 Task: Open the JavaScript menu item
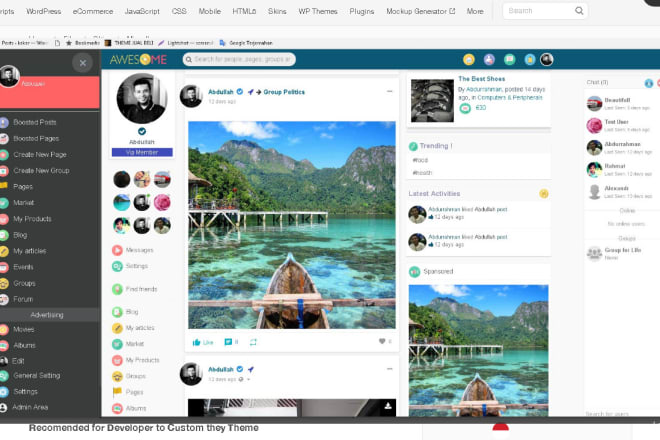tap(142, 11)
